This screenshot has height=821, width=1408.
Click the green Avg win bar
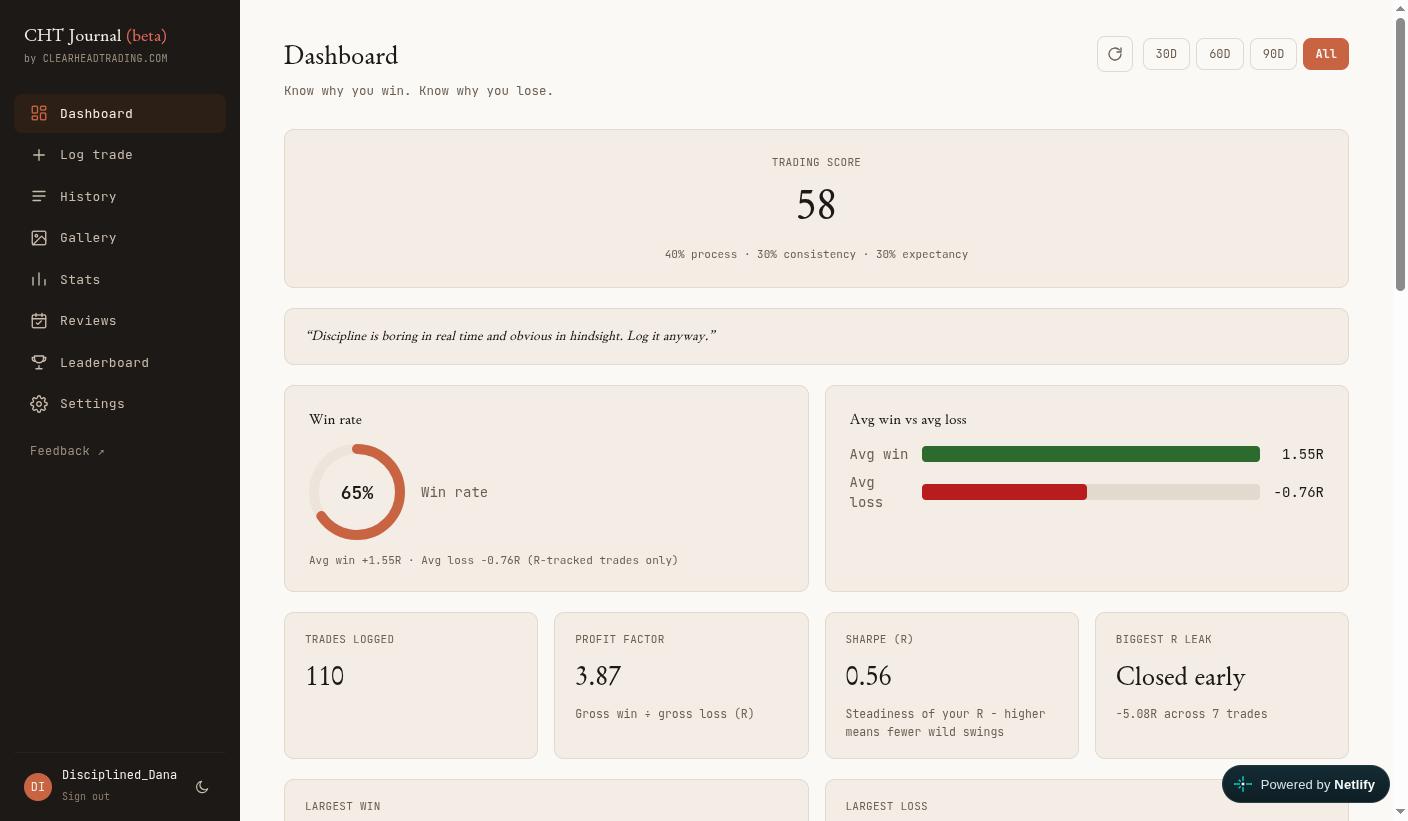coord(1091,455)
